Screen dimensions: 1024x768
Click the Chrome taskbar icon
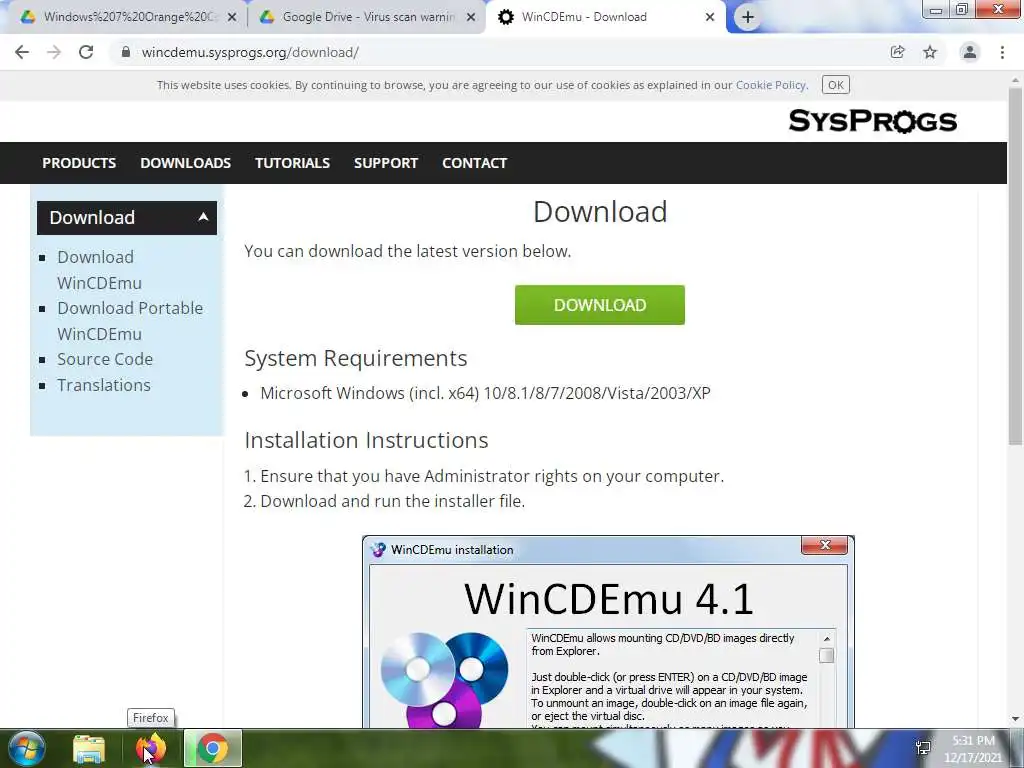pyautogui.click(x=213, y=749)
